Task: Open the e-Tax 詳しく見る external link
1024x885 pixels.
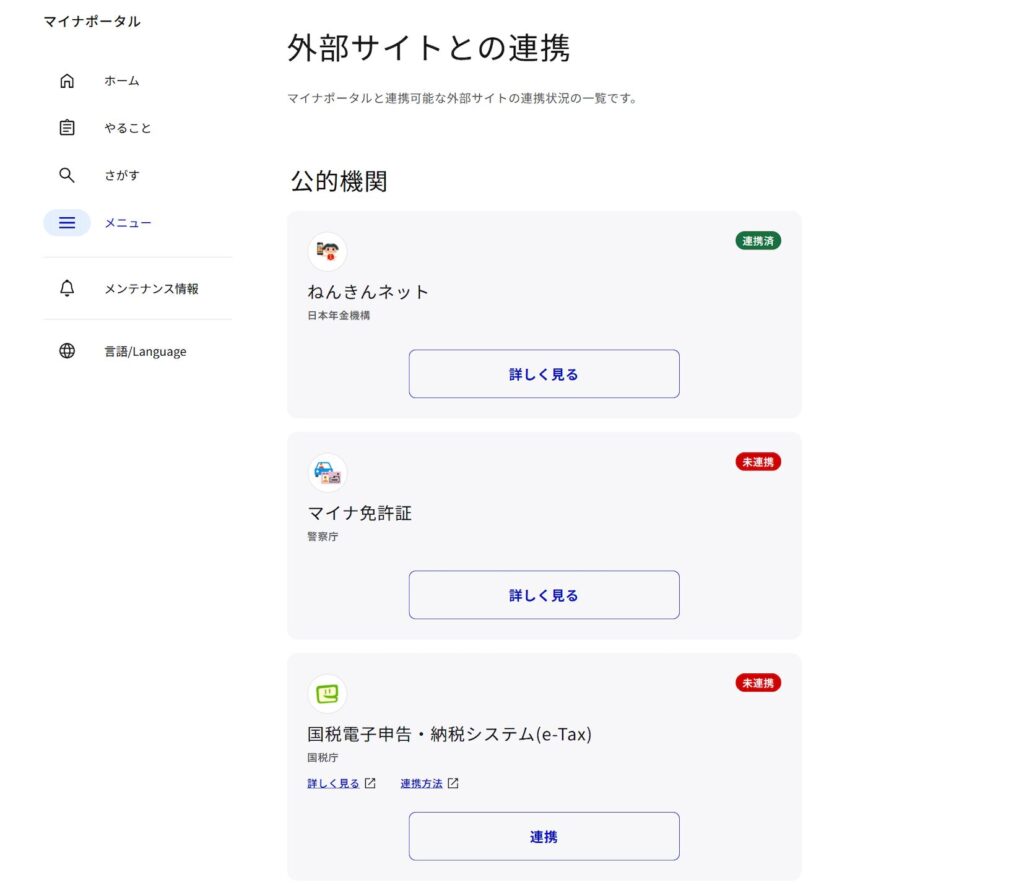Action: pyautogui.click(x=340, y=784)
